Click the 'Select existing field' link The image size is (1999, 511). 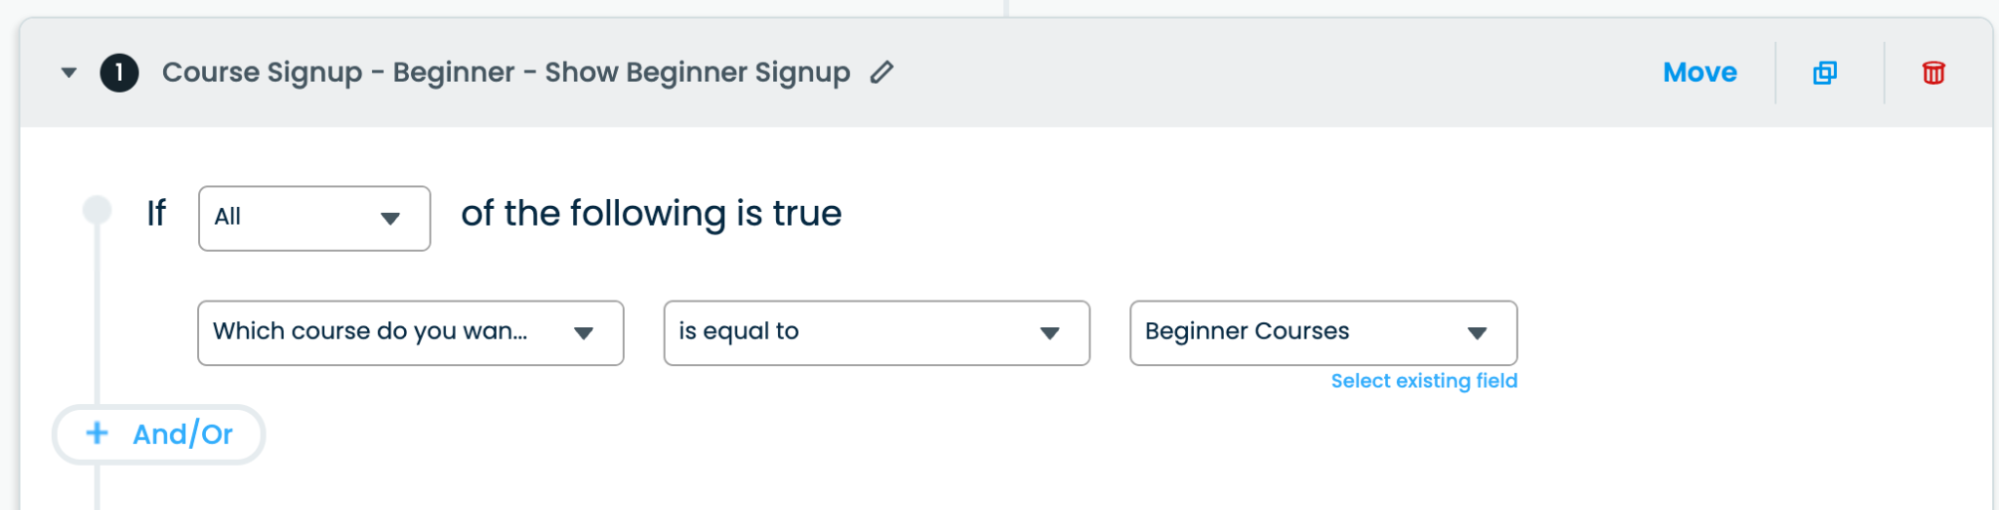pos(1424,381)
